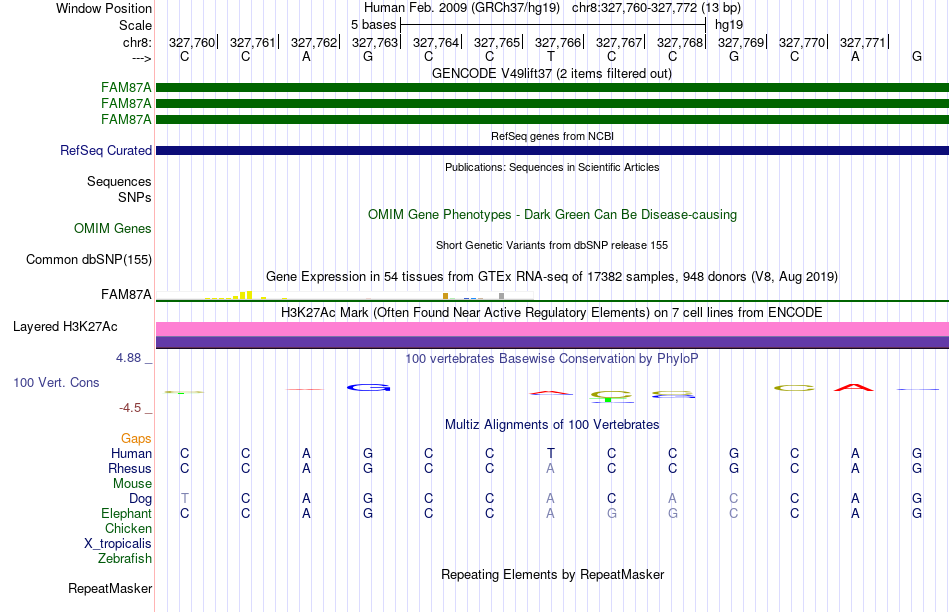Image resolution: width=950 pixels, height=612 pixels.
Task: Open the H3K27Ac Mark track title
Action: (x=552, y=313)
